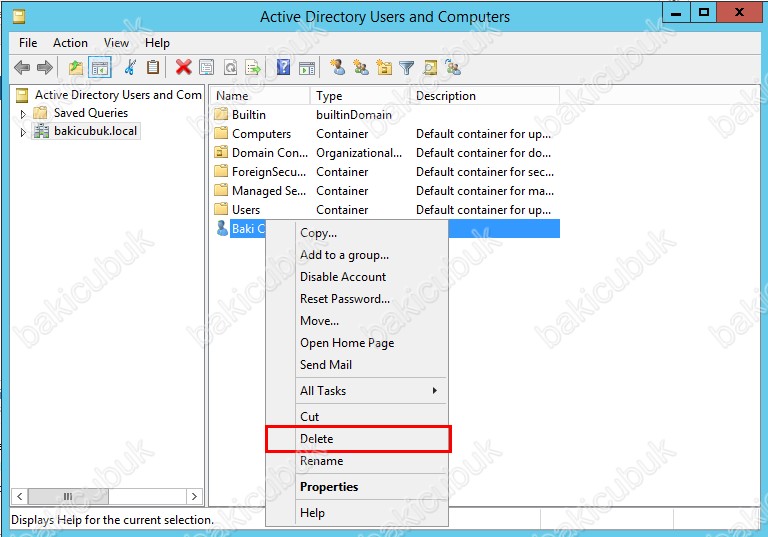
Task: Click the Filter funnel toolbar icon
Action: 407,68
